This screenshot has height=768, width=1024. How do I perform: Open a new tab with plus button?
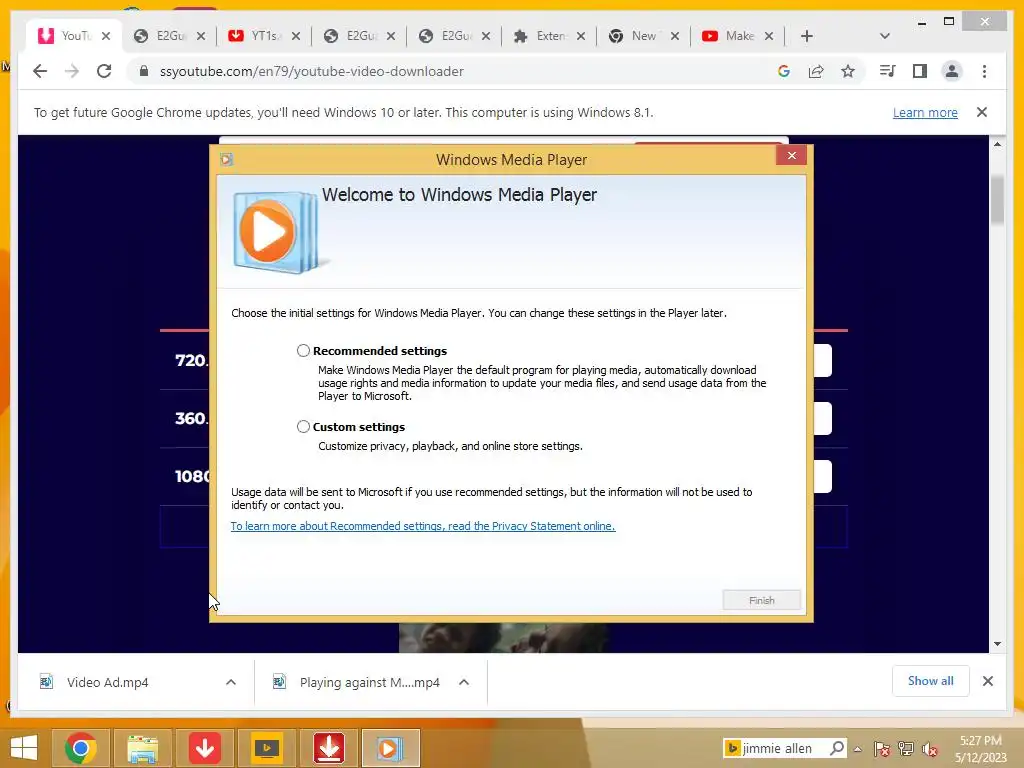pos(807,36)
